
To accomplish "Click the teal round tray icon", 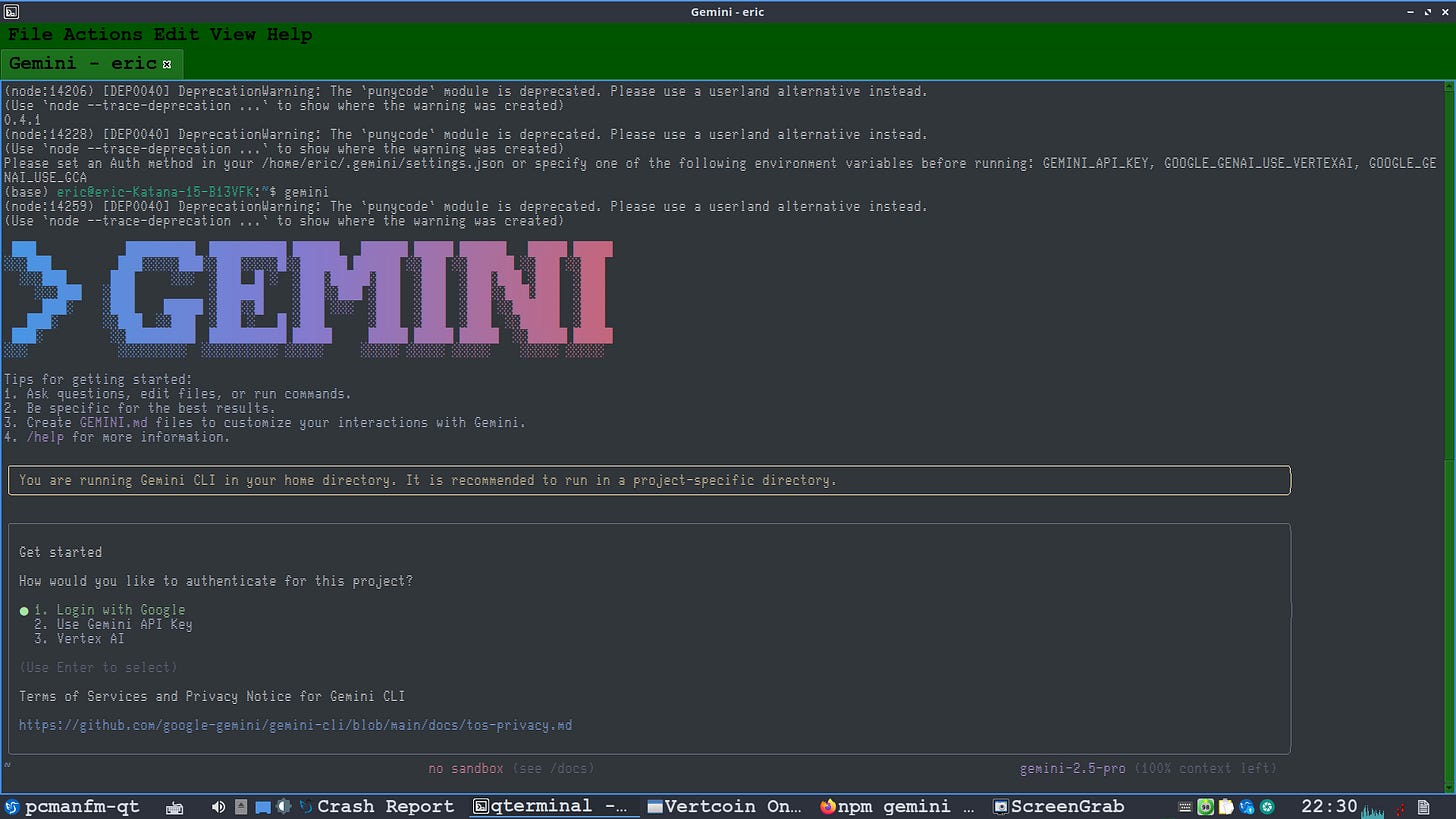I will pyautogui.click(x=1267, y=806).
